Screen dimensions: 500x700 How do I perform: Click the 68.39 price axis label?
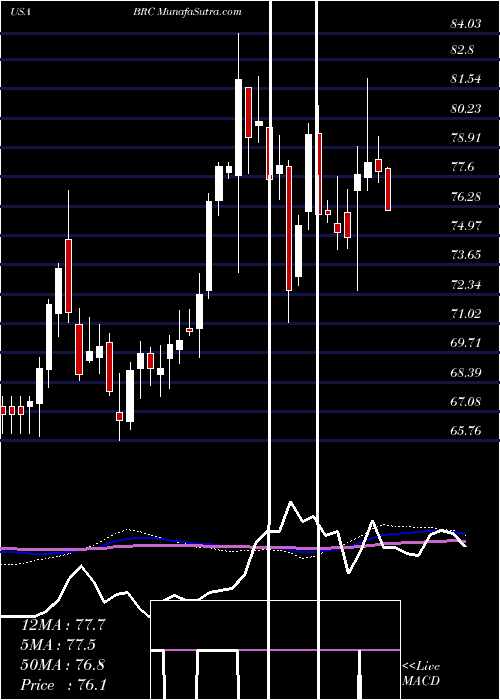[466, 373]
